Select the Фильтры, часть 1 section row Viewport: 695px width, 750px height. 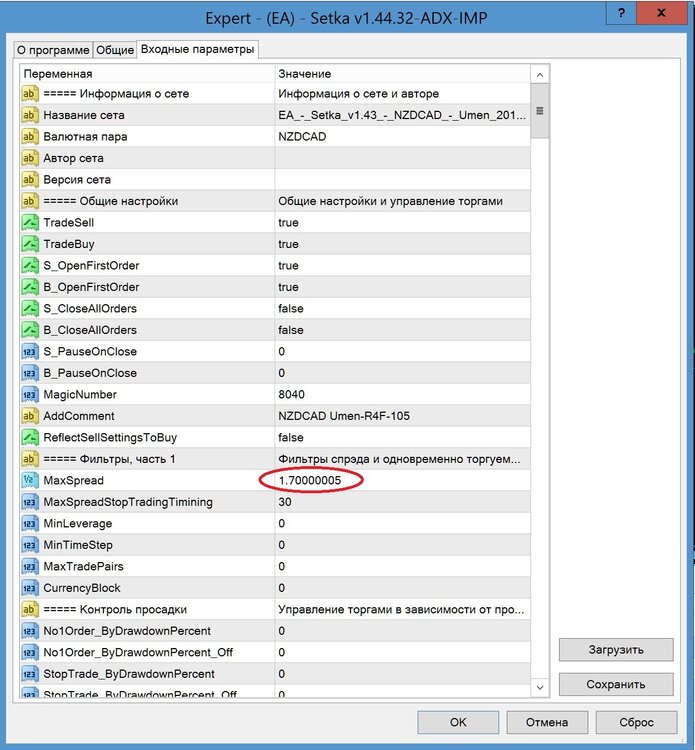pyautogui.click(x=275, y=460)
